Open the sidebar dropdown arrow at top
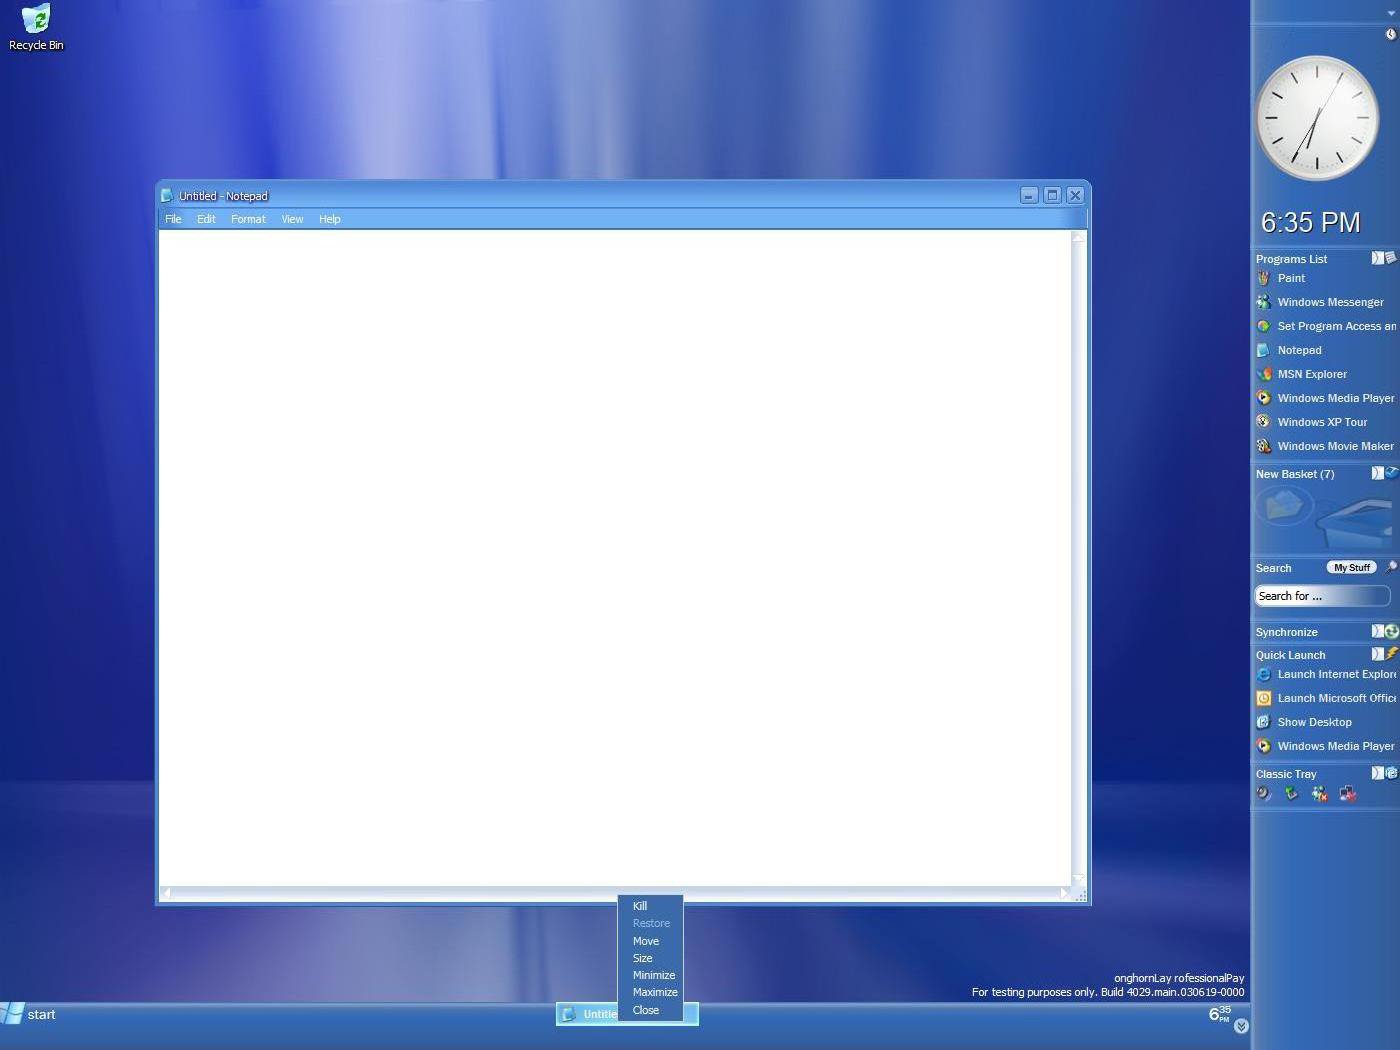The height and width of the screenshot is (1050, 1400). tap(1390, 12)
